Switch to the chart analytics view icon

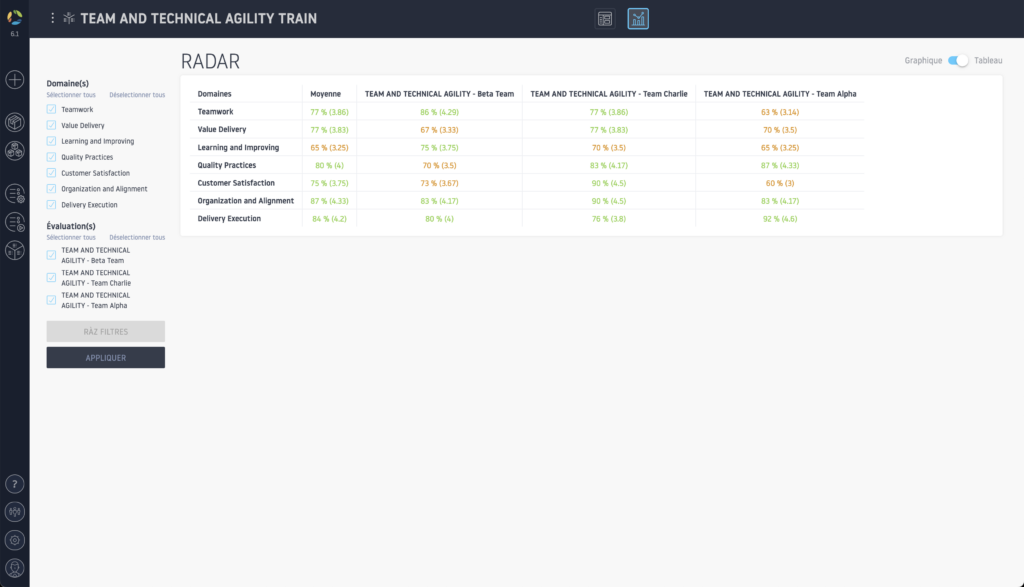[x=638, y=18]
